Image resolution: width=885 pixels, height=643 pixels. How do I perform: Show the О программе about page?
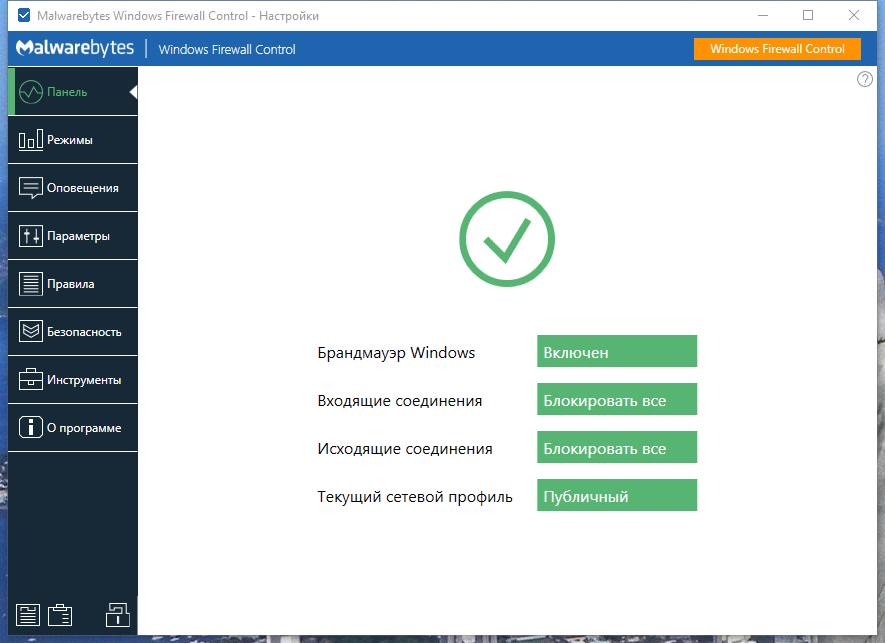tap(73, 428)
